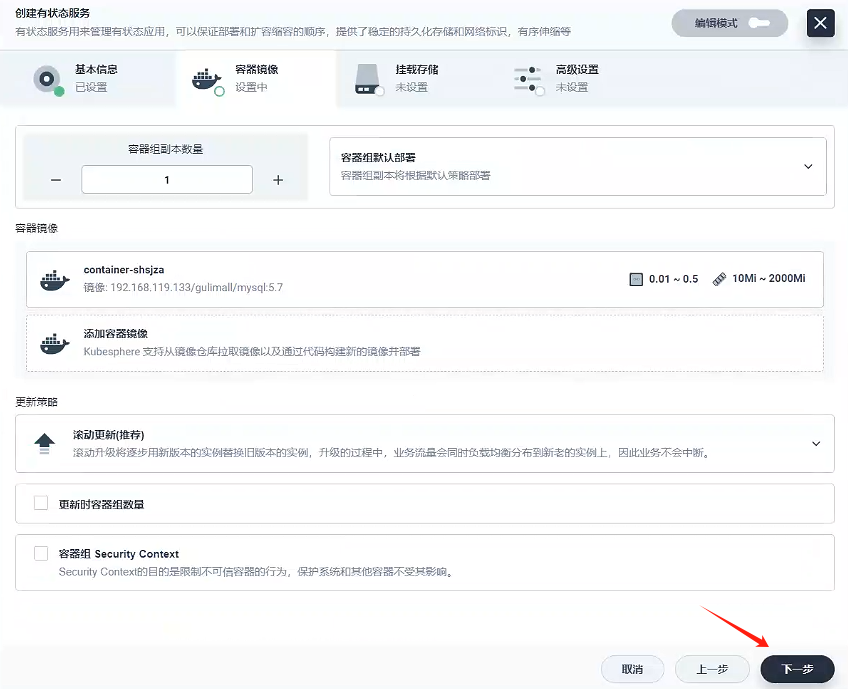Increase replica count with plus button
Viewport: 848px width, 689px height.
pos(278,180)
